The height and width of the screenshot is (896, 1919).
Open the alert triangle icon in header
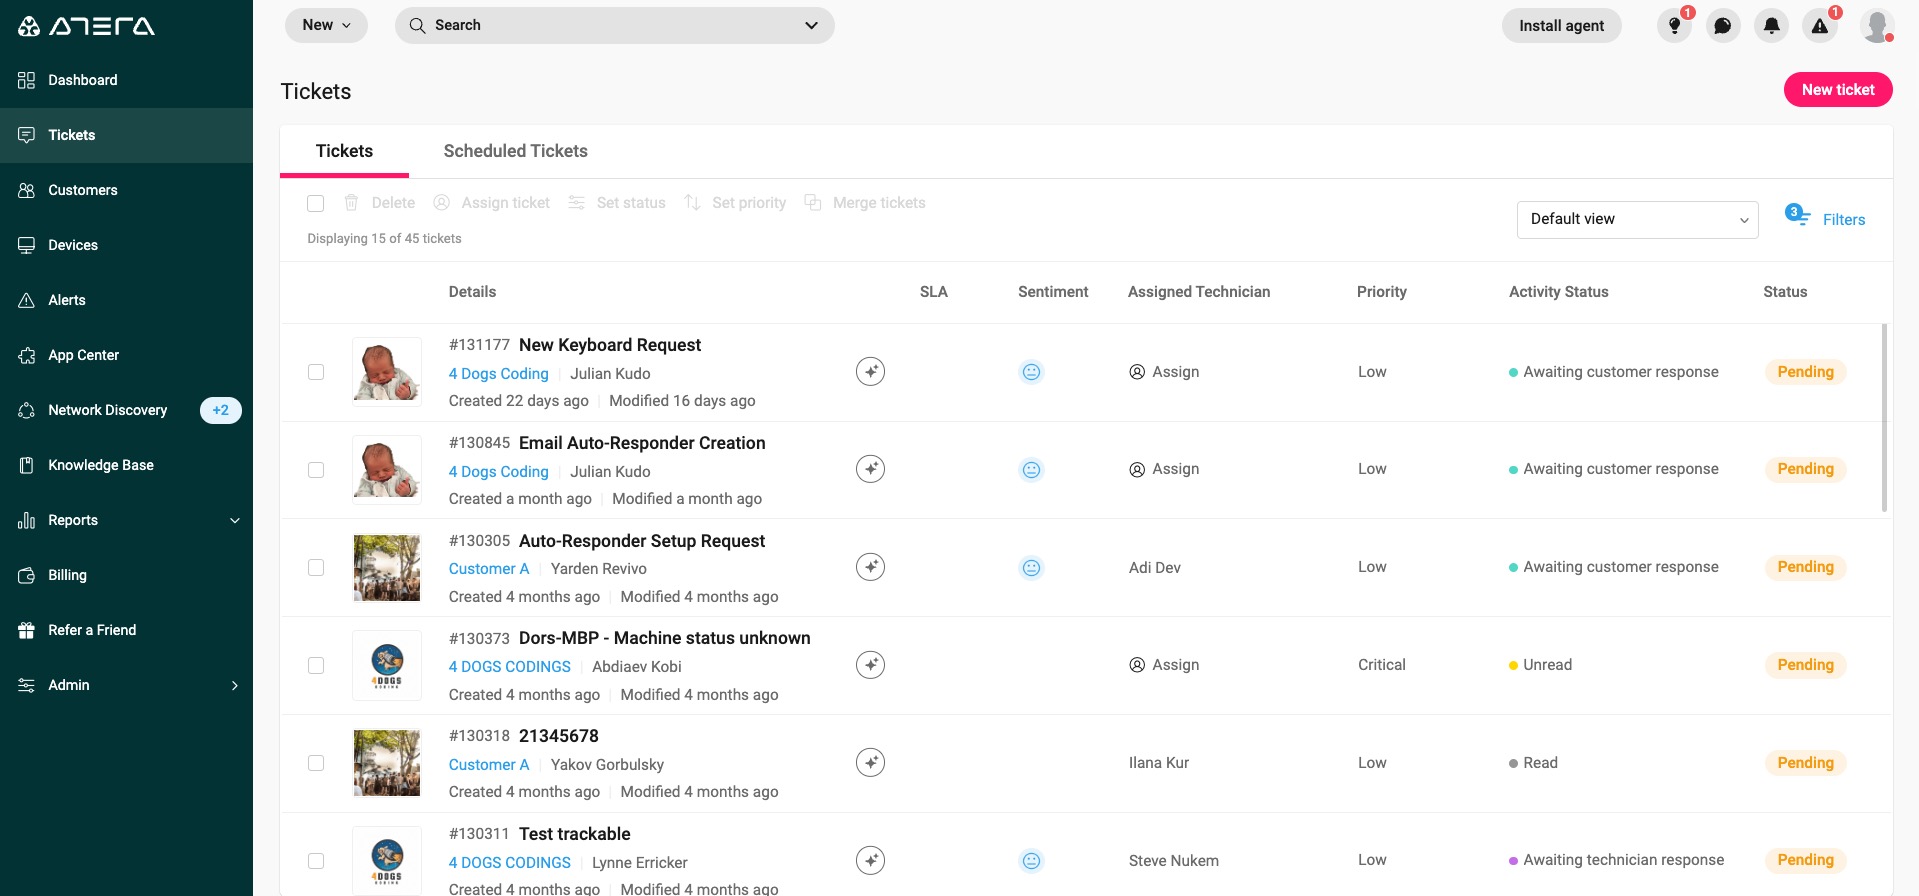1820,26
